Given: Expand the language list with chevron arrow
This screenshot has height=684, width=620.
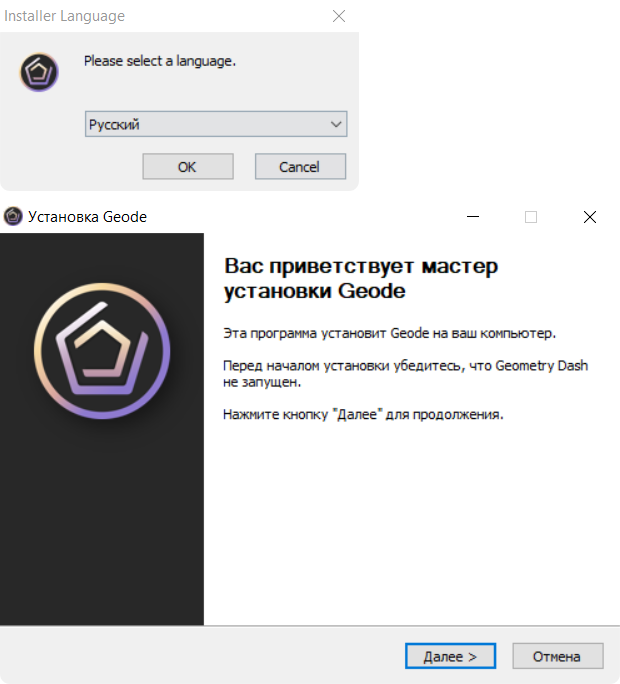Looking at the screenshot, I should 336,124.
